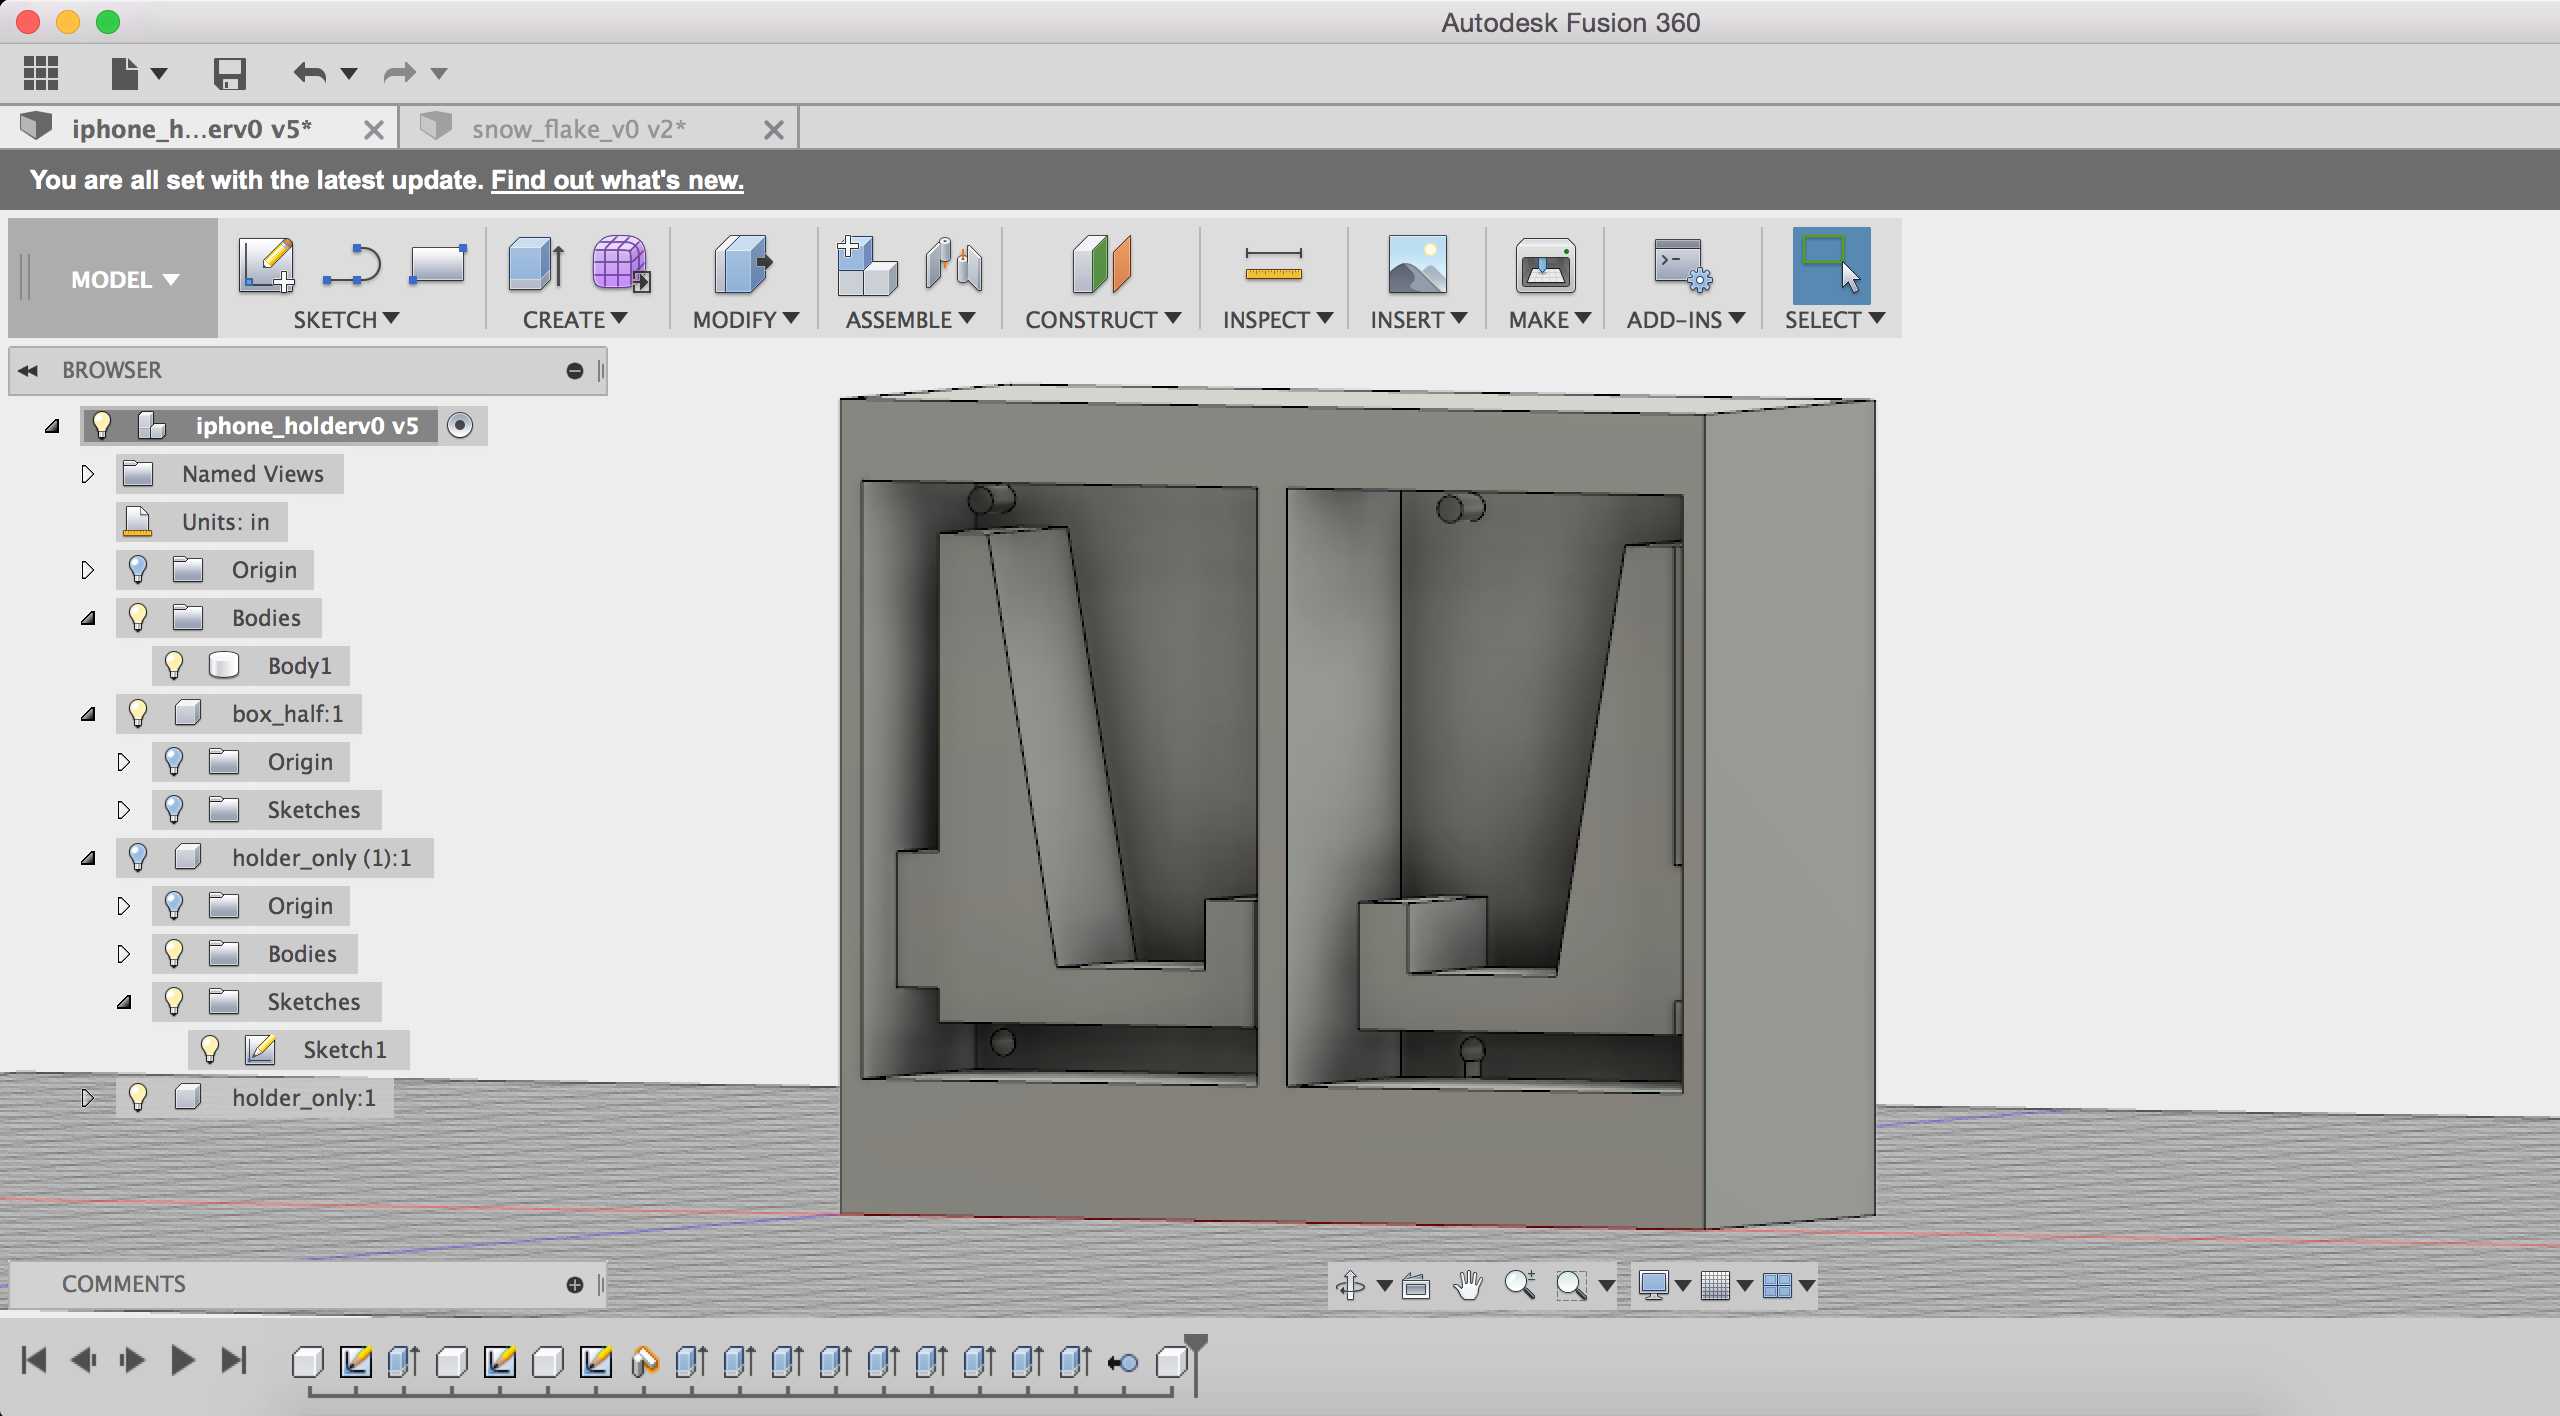Open the CONSTRUCT menu

[1103, 320]
